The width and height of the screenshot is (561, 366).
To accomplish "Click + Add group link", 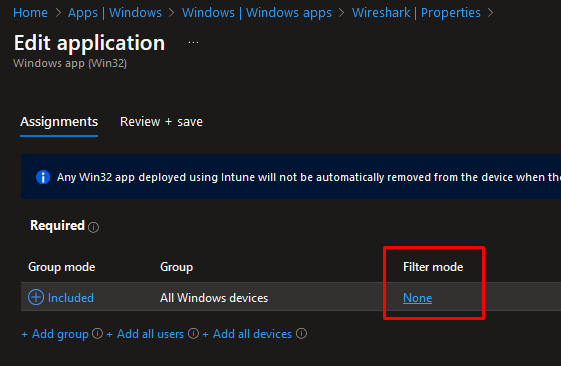I will pos(55,334).
